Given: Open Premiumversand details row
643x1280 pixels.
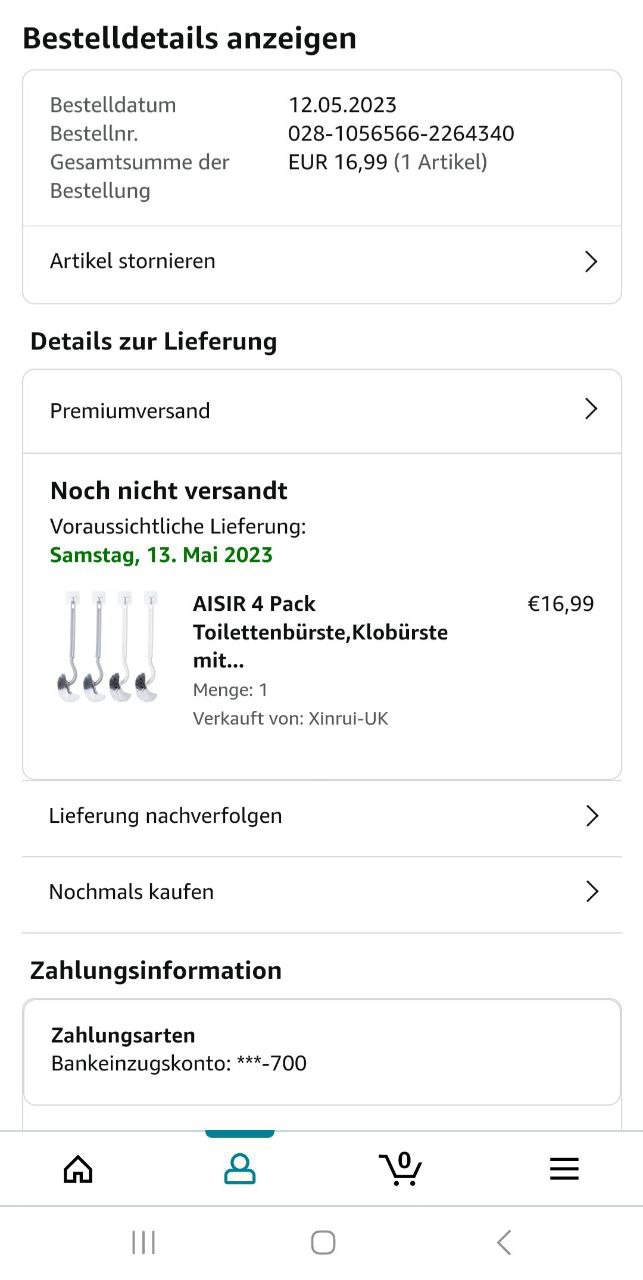Looking at the screenshot, I should [322, 411].
